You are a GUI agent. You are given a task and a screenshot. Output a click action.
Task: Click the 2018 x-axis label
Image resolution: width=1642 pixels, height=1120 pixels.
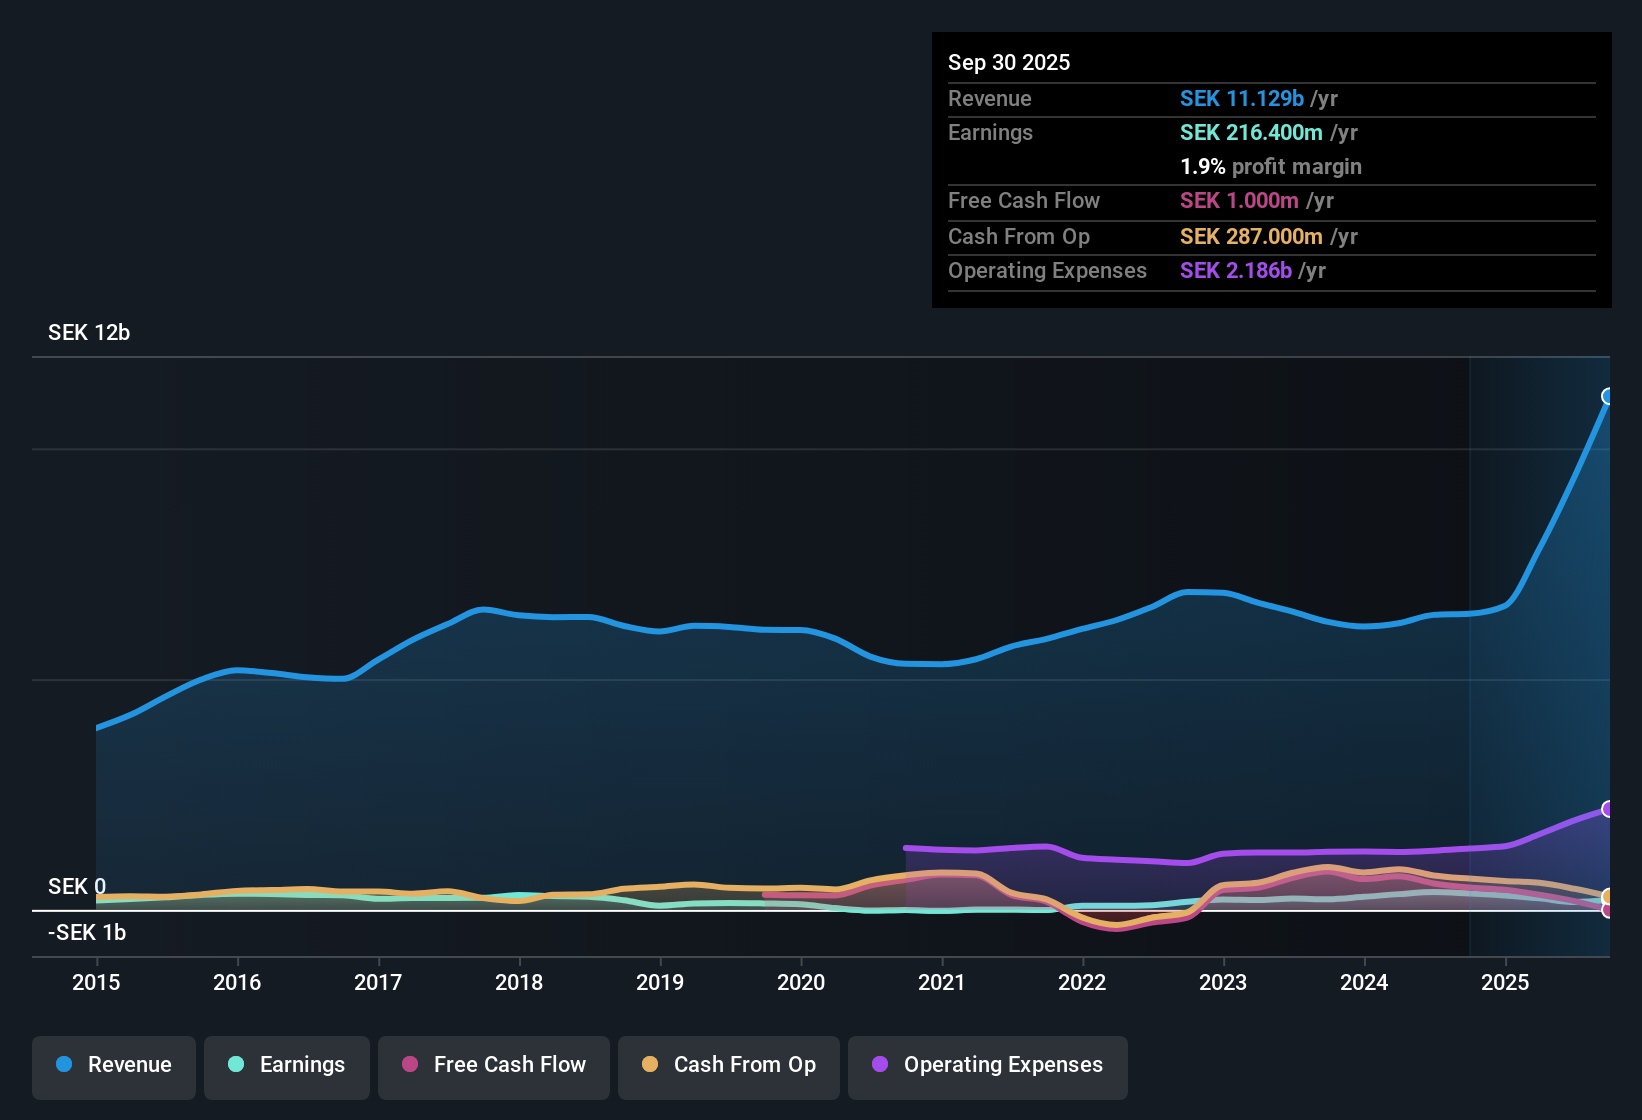click(x=519, y=983)
